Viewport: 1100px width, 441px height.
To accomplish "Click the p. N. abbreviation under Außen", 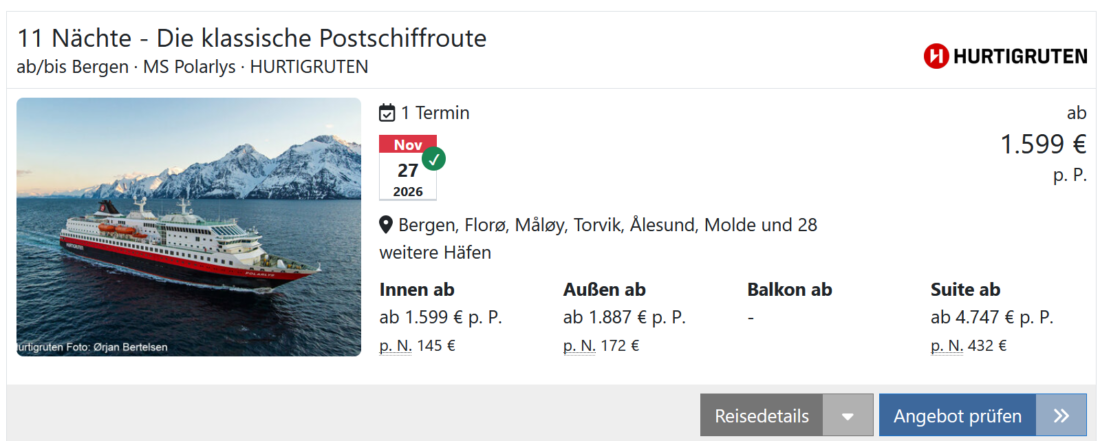I will 579,346.
